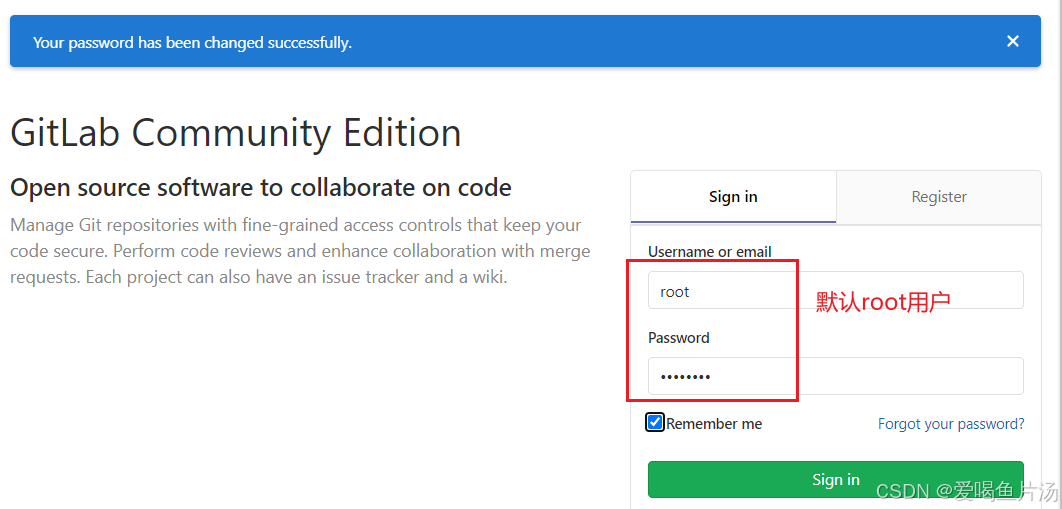The image size is (1062, 509).
Task: Click the 'GitLab Community Edition' heading
Action: tap(236, 133)
